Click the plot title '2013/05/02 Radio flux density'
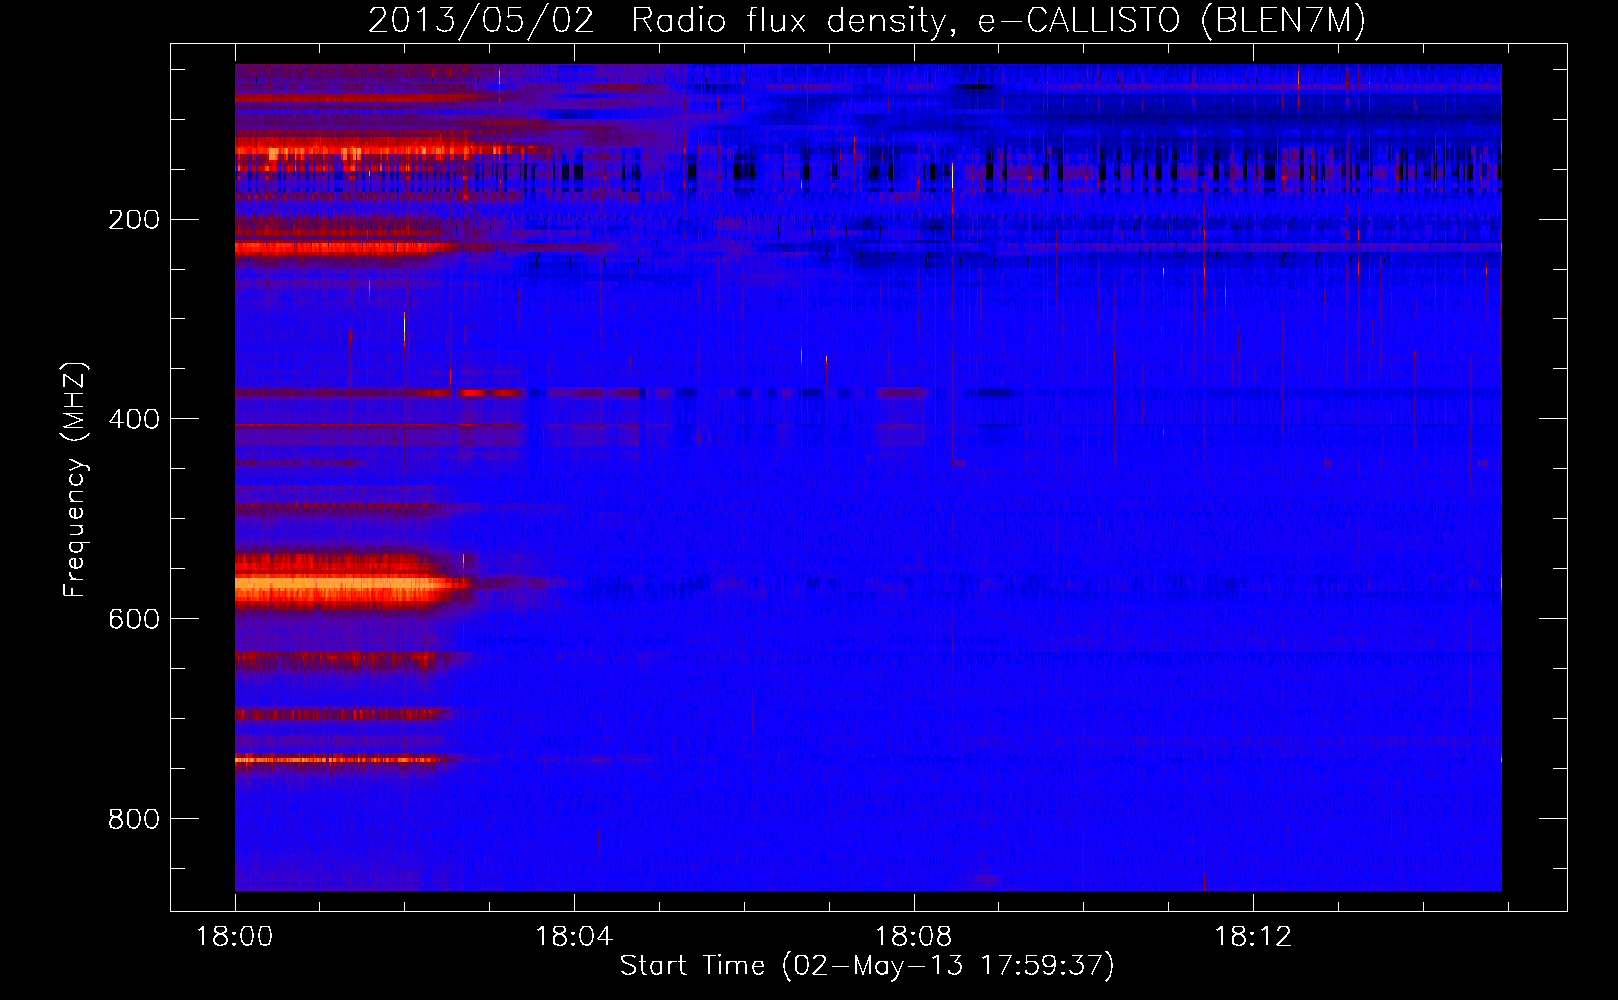1618x1000 pixels. 867,20
